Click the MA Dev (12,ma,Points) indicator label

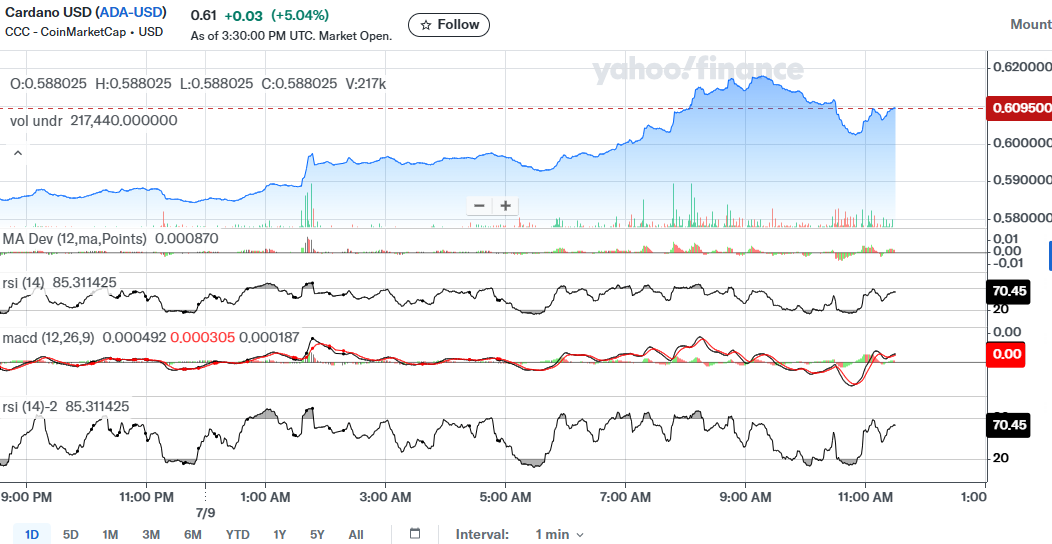point(74,239)
